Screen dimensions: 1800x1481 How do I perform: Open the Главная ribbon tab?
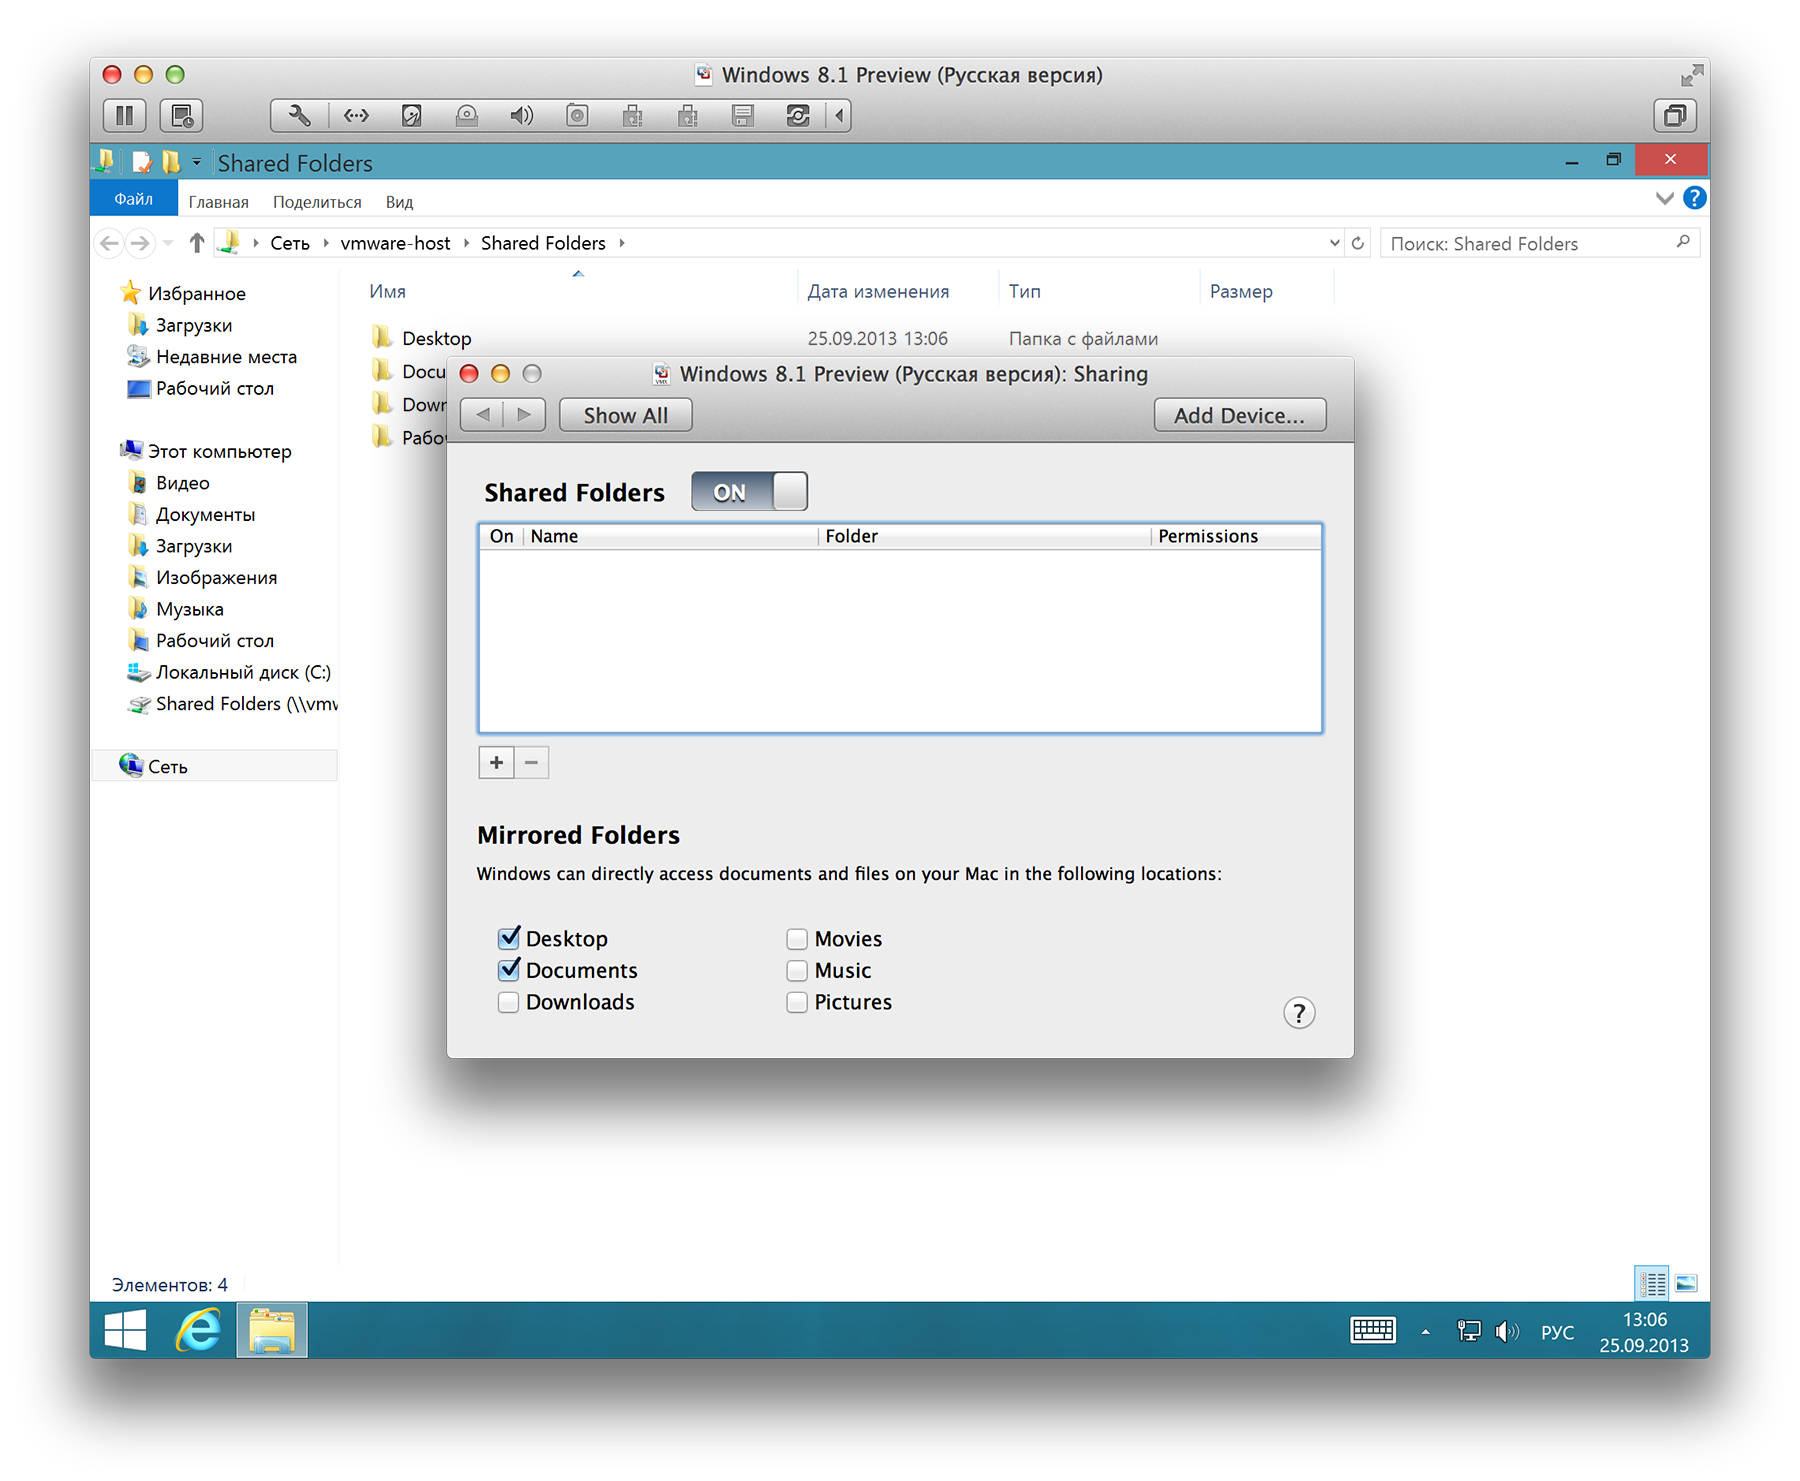click(x=219, y=202)
